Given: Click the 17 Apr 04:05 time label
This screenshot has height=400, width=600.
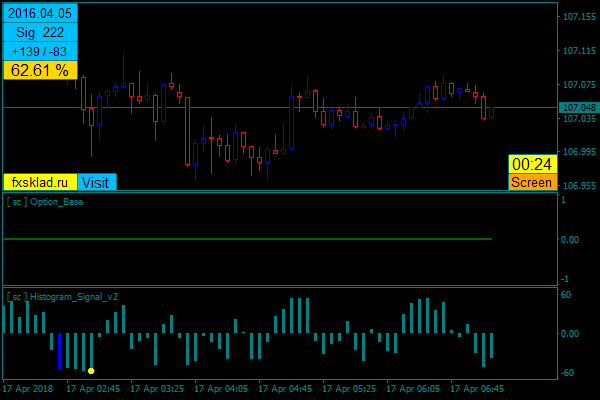Looking at the screenshot, I should click(221, 389).
